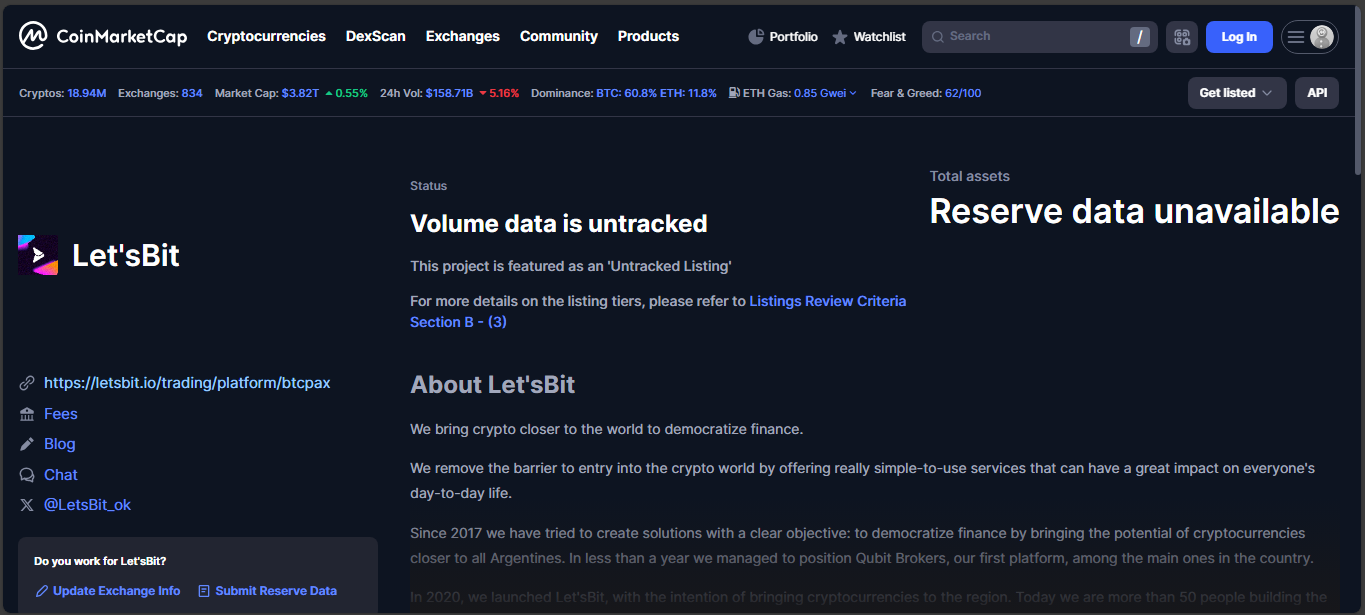Click the Let'sBit exchange logo
The width and height of the screenshot is (1365, 615).
click(38, 255)
